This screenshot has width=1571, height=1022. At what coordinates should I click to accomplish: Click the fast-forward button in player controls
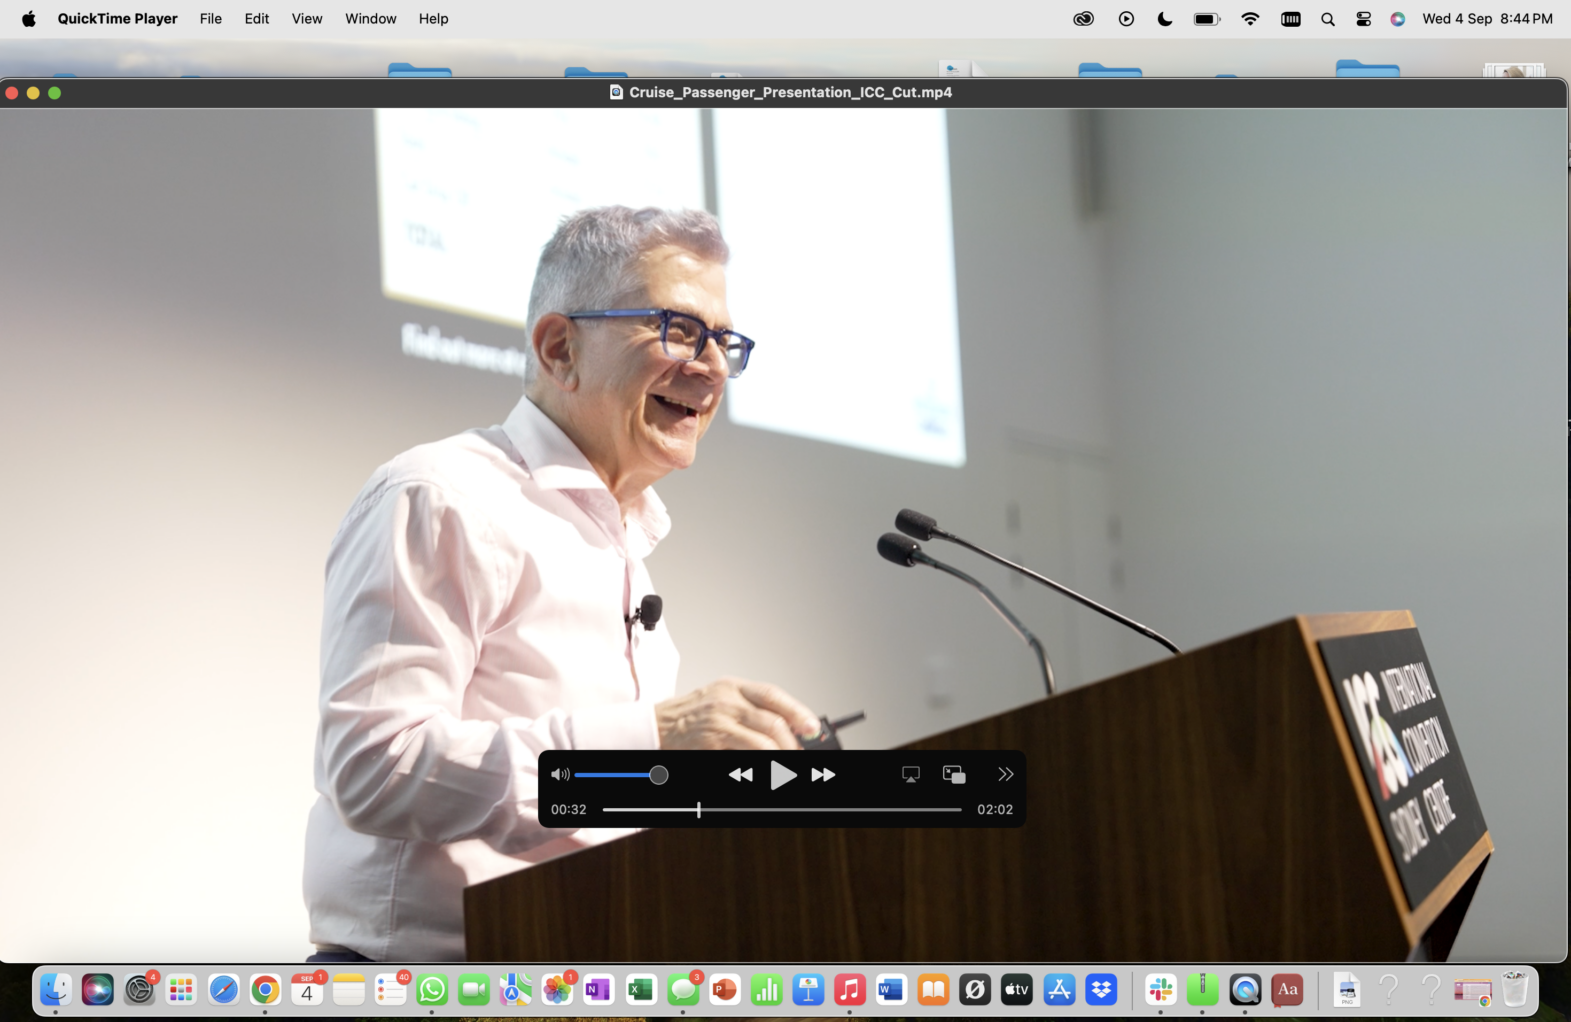tap(823, 775)
